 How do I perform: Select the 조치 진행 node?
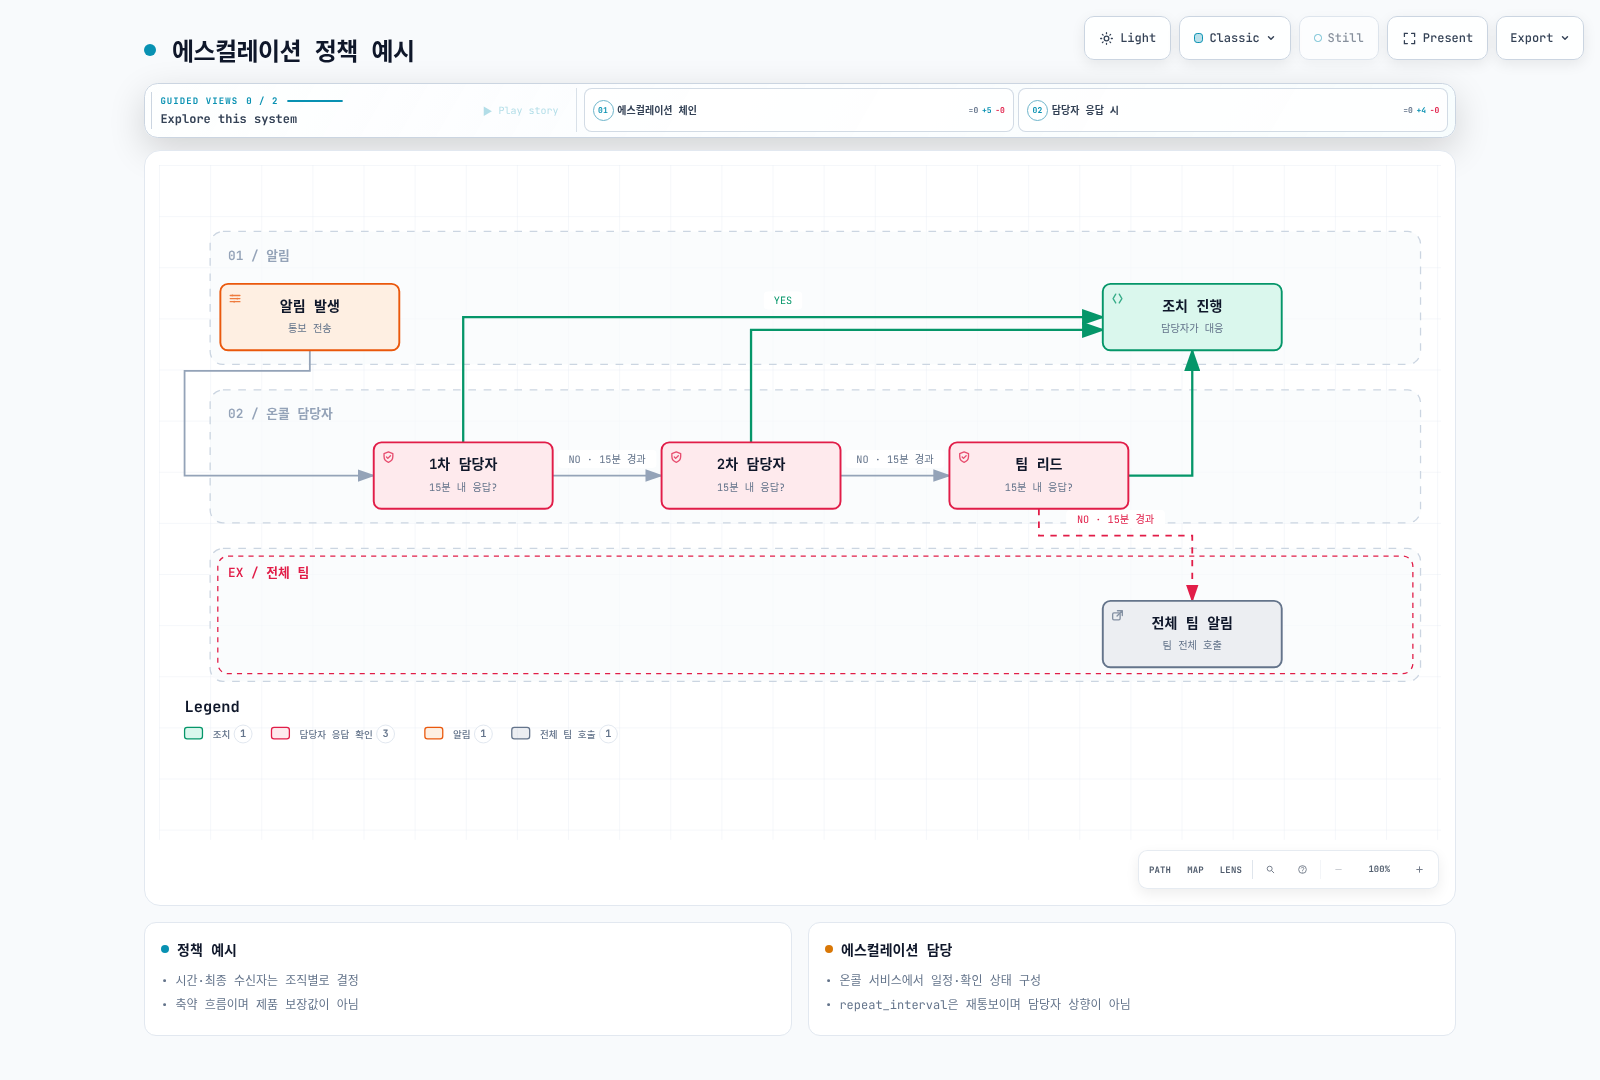click(1192, 317)
